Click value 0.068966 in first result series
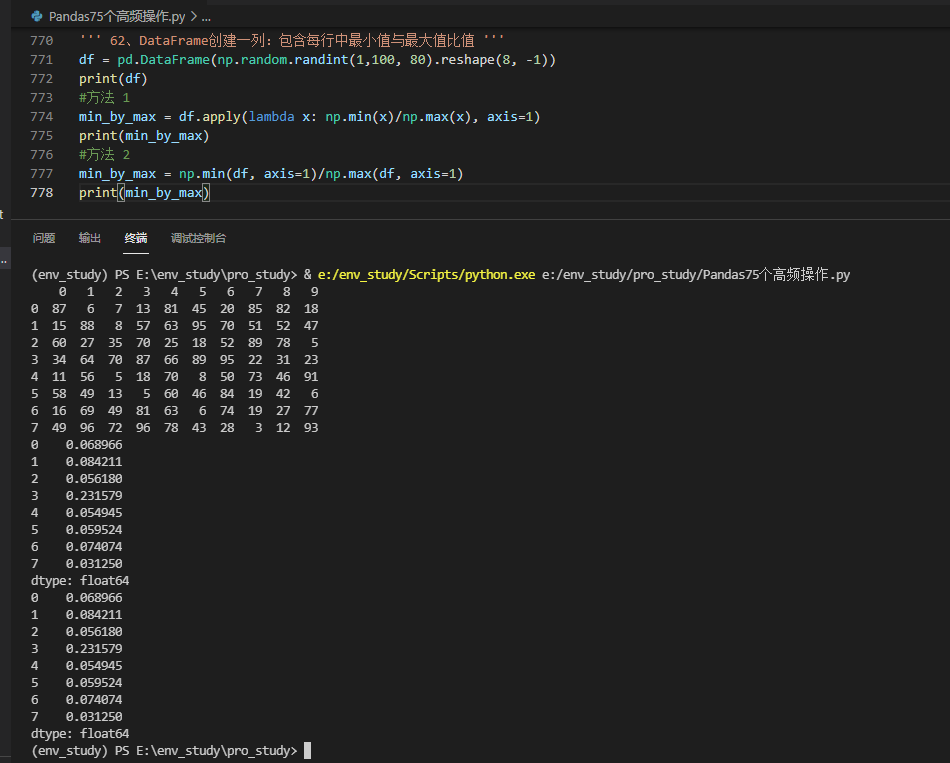 click(x=94, y=445)
